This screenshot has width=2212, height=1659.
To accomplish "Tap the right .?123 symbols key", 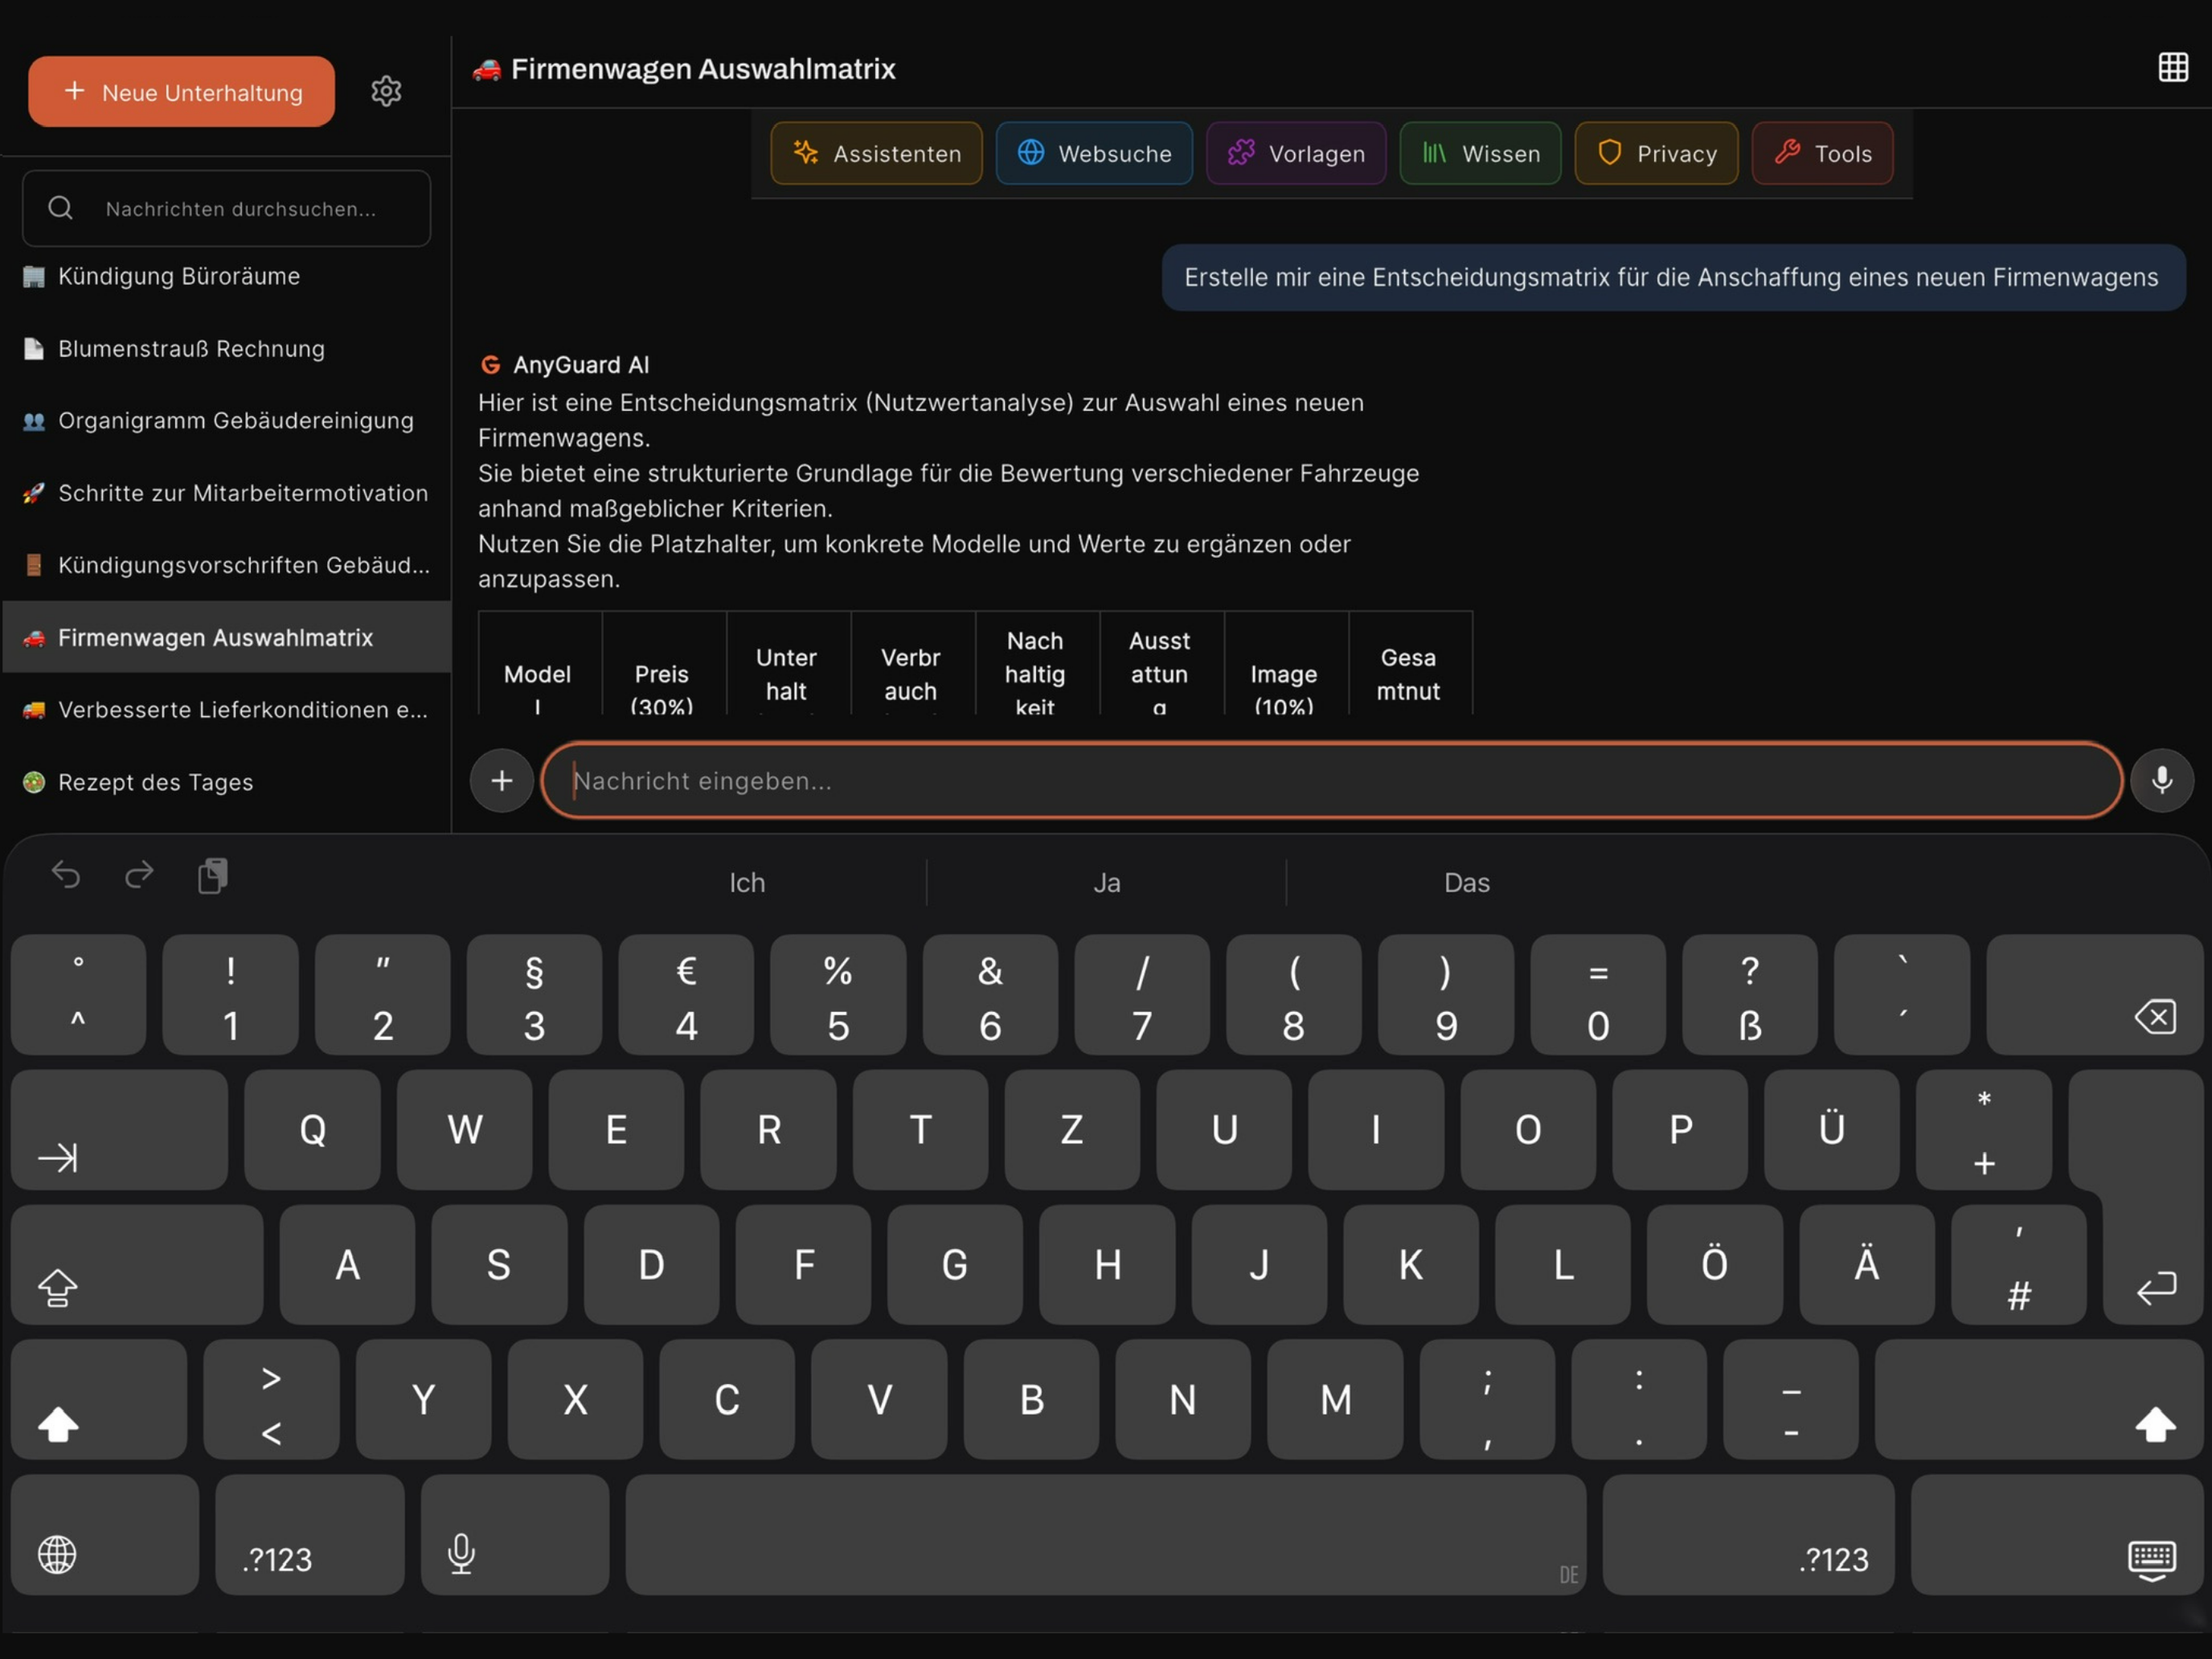I will (1748, 1535).
